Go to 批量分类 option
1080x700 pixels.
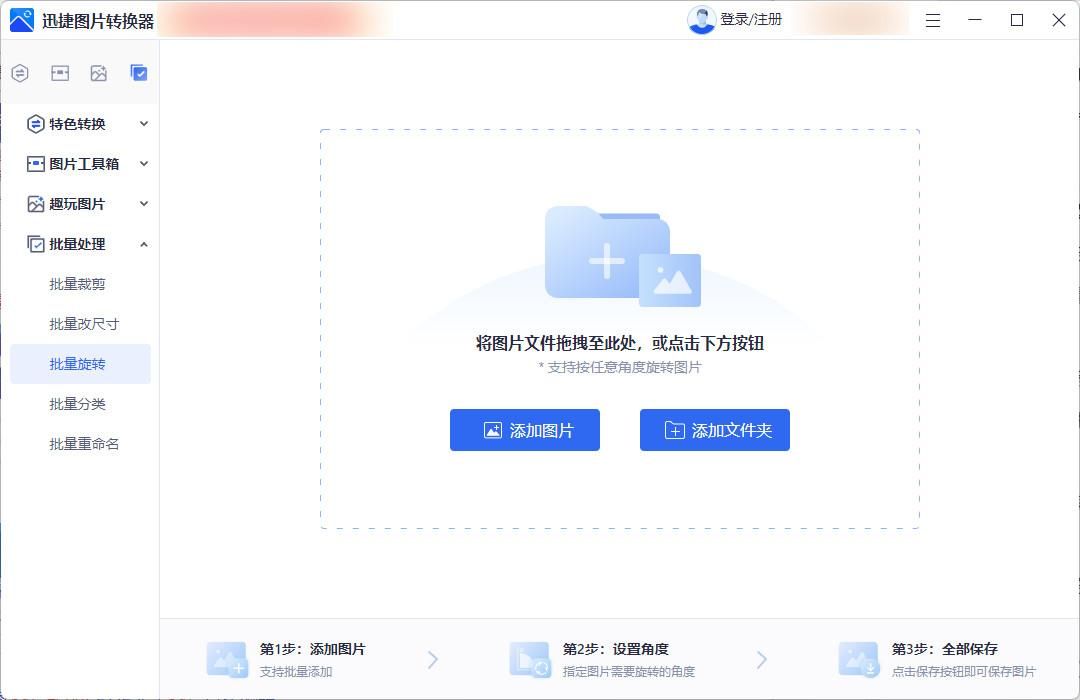[x=78, y=404]
